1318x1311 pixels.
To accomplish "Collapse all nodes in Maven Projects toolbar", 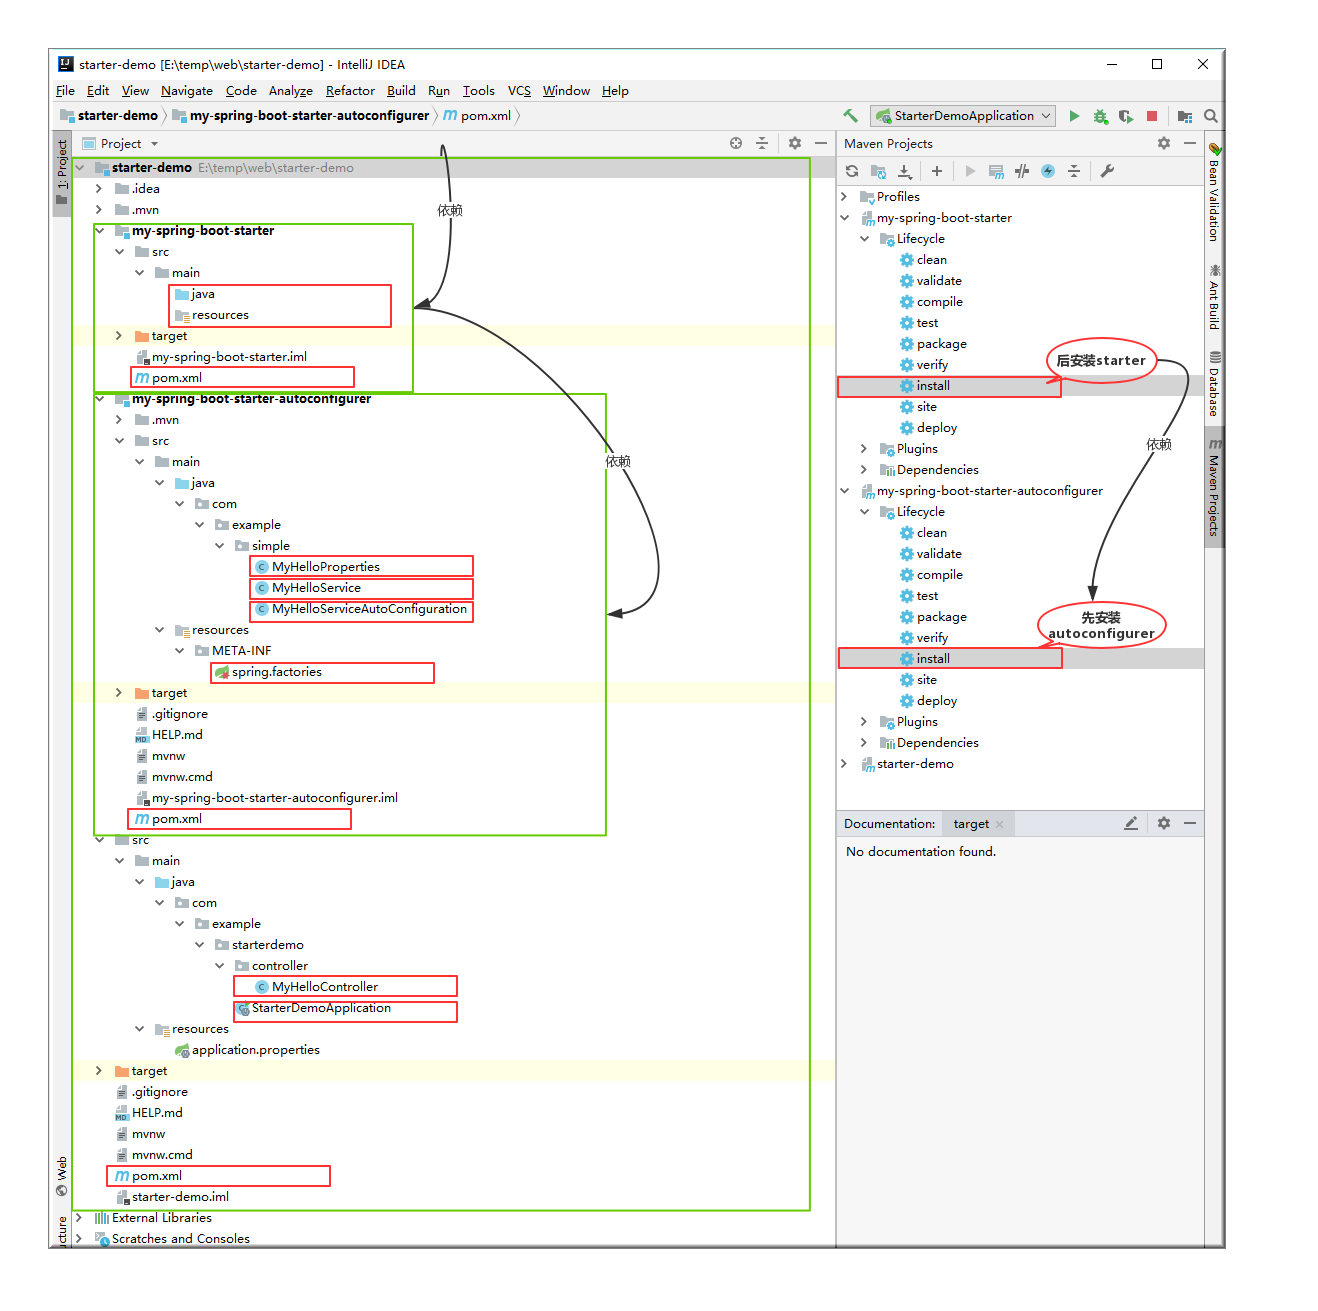I will click(x=1074, y=171).
